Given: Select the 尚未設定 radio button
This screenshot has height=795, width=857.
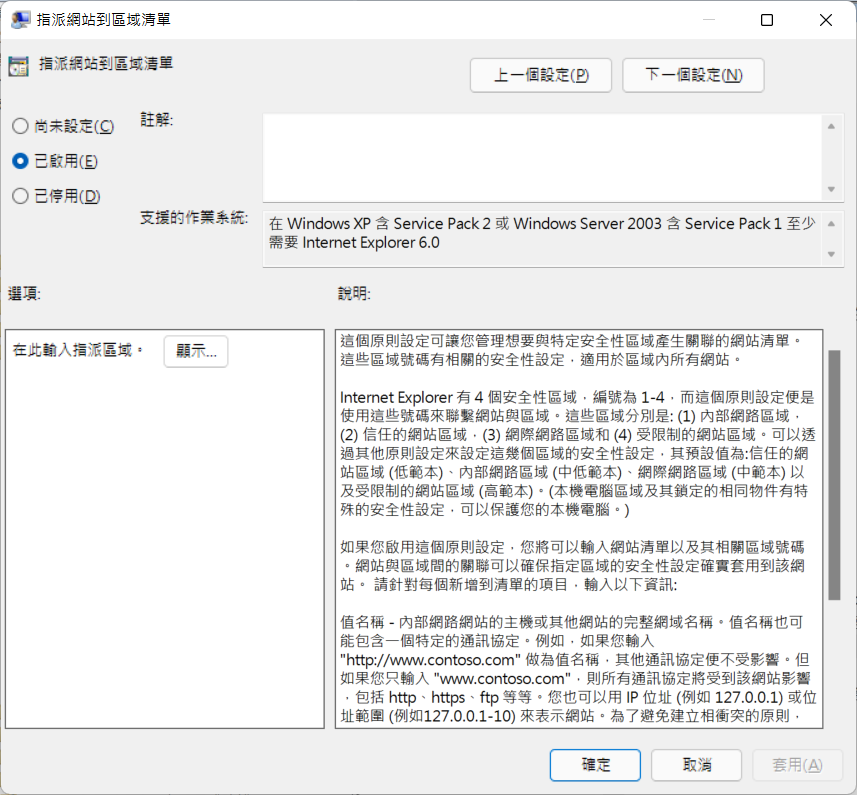Looking at the screenshot, I should tap(20, 126).
